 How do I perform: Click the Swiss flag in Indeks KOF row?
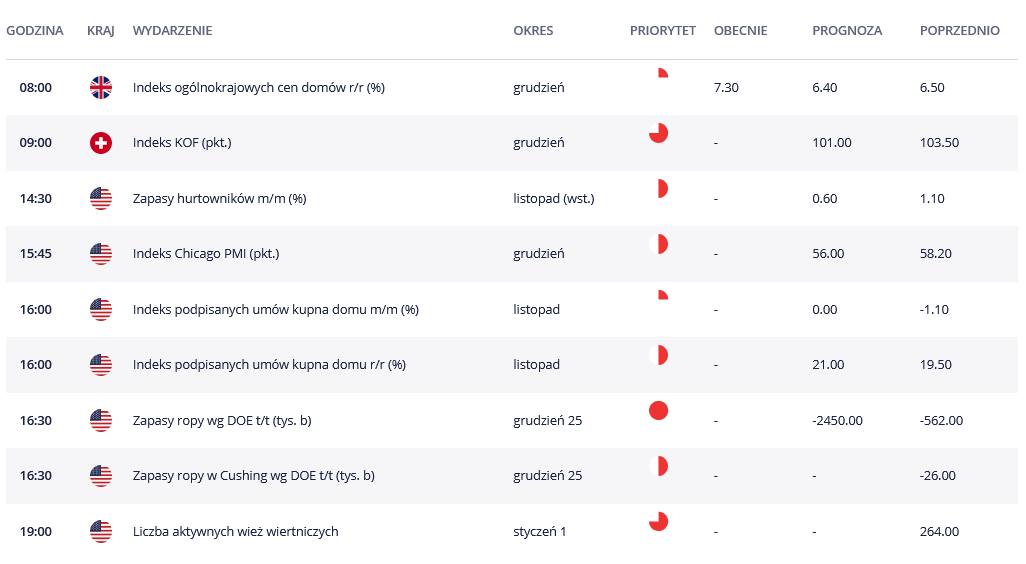101,143
